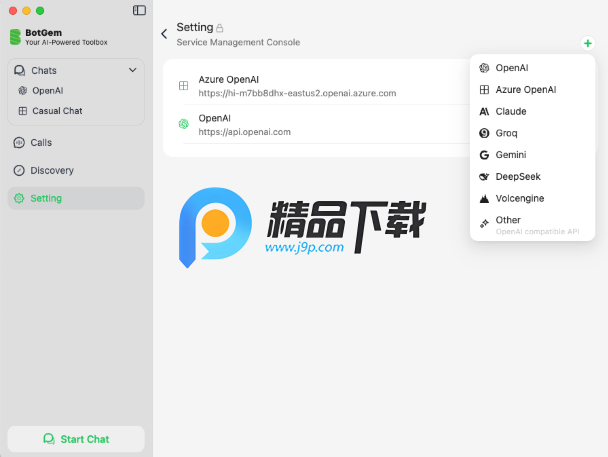
Task: Click the lock icon next to Setting
Action: pyautogui.click(x=219, y=28)
